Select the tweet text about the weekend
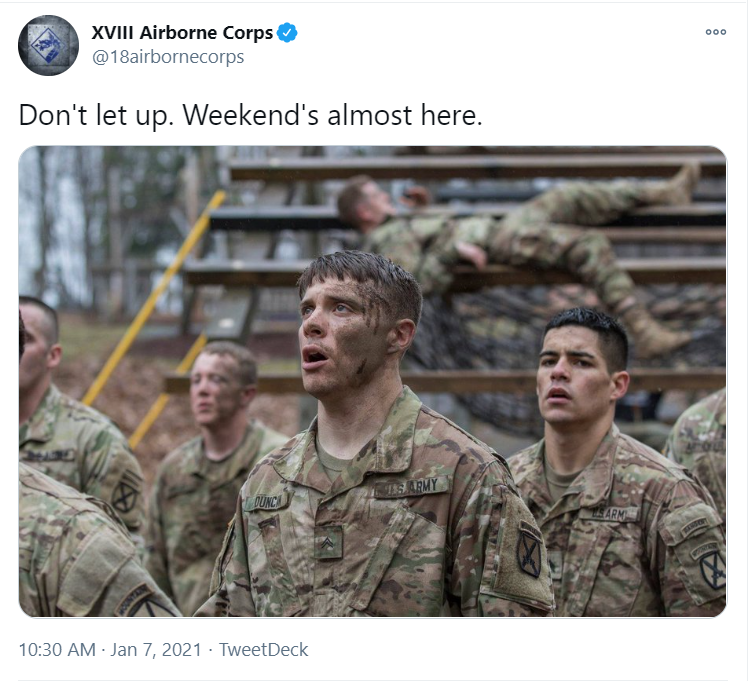The height and width of the screenshot is (681, 748). [251, 115]
